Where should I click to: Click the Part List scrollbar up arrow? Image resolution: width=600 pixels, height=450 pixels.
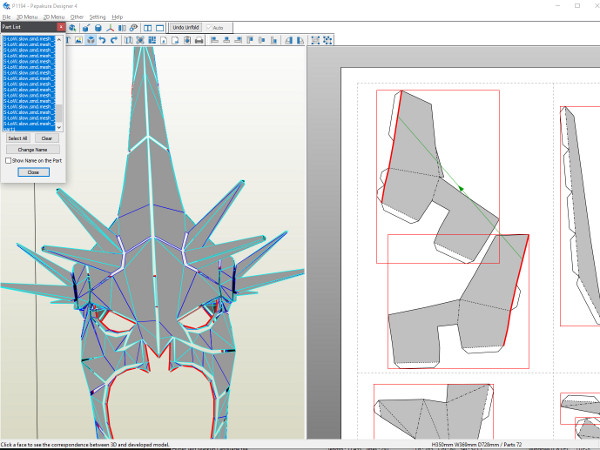point(59,39)
